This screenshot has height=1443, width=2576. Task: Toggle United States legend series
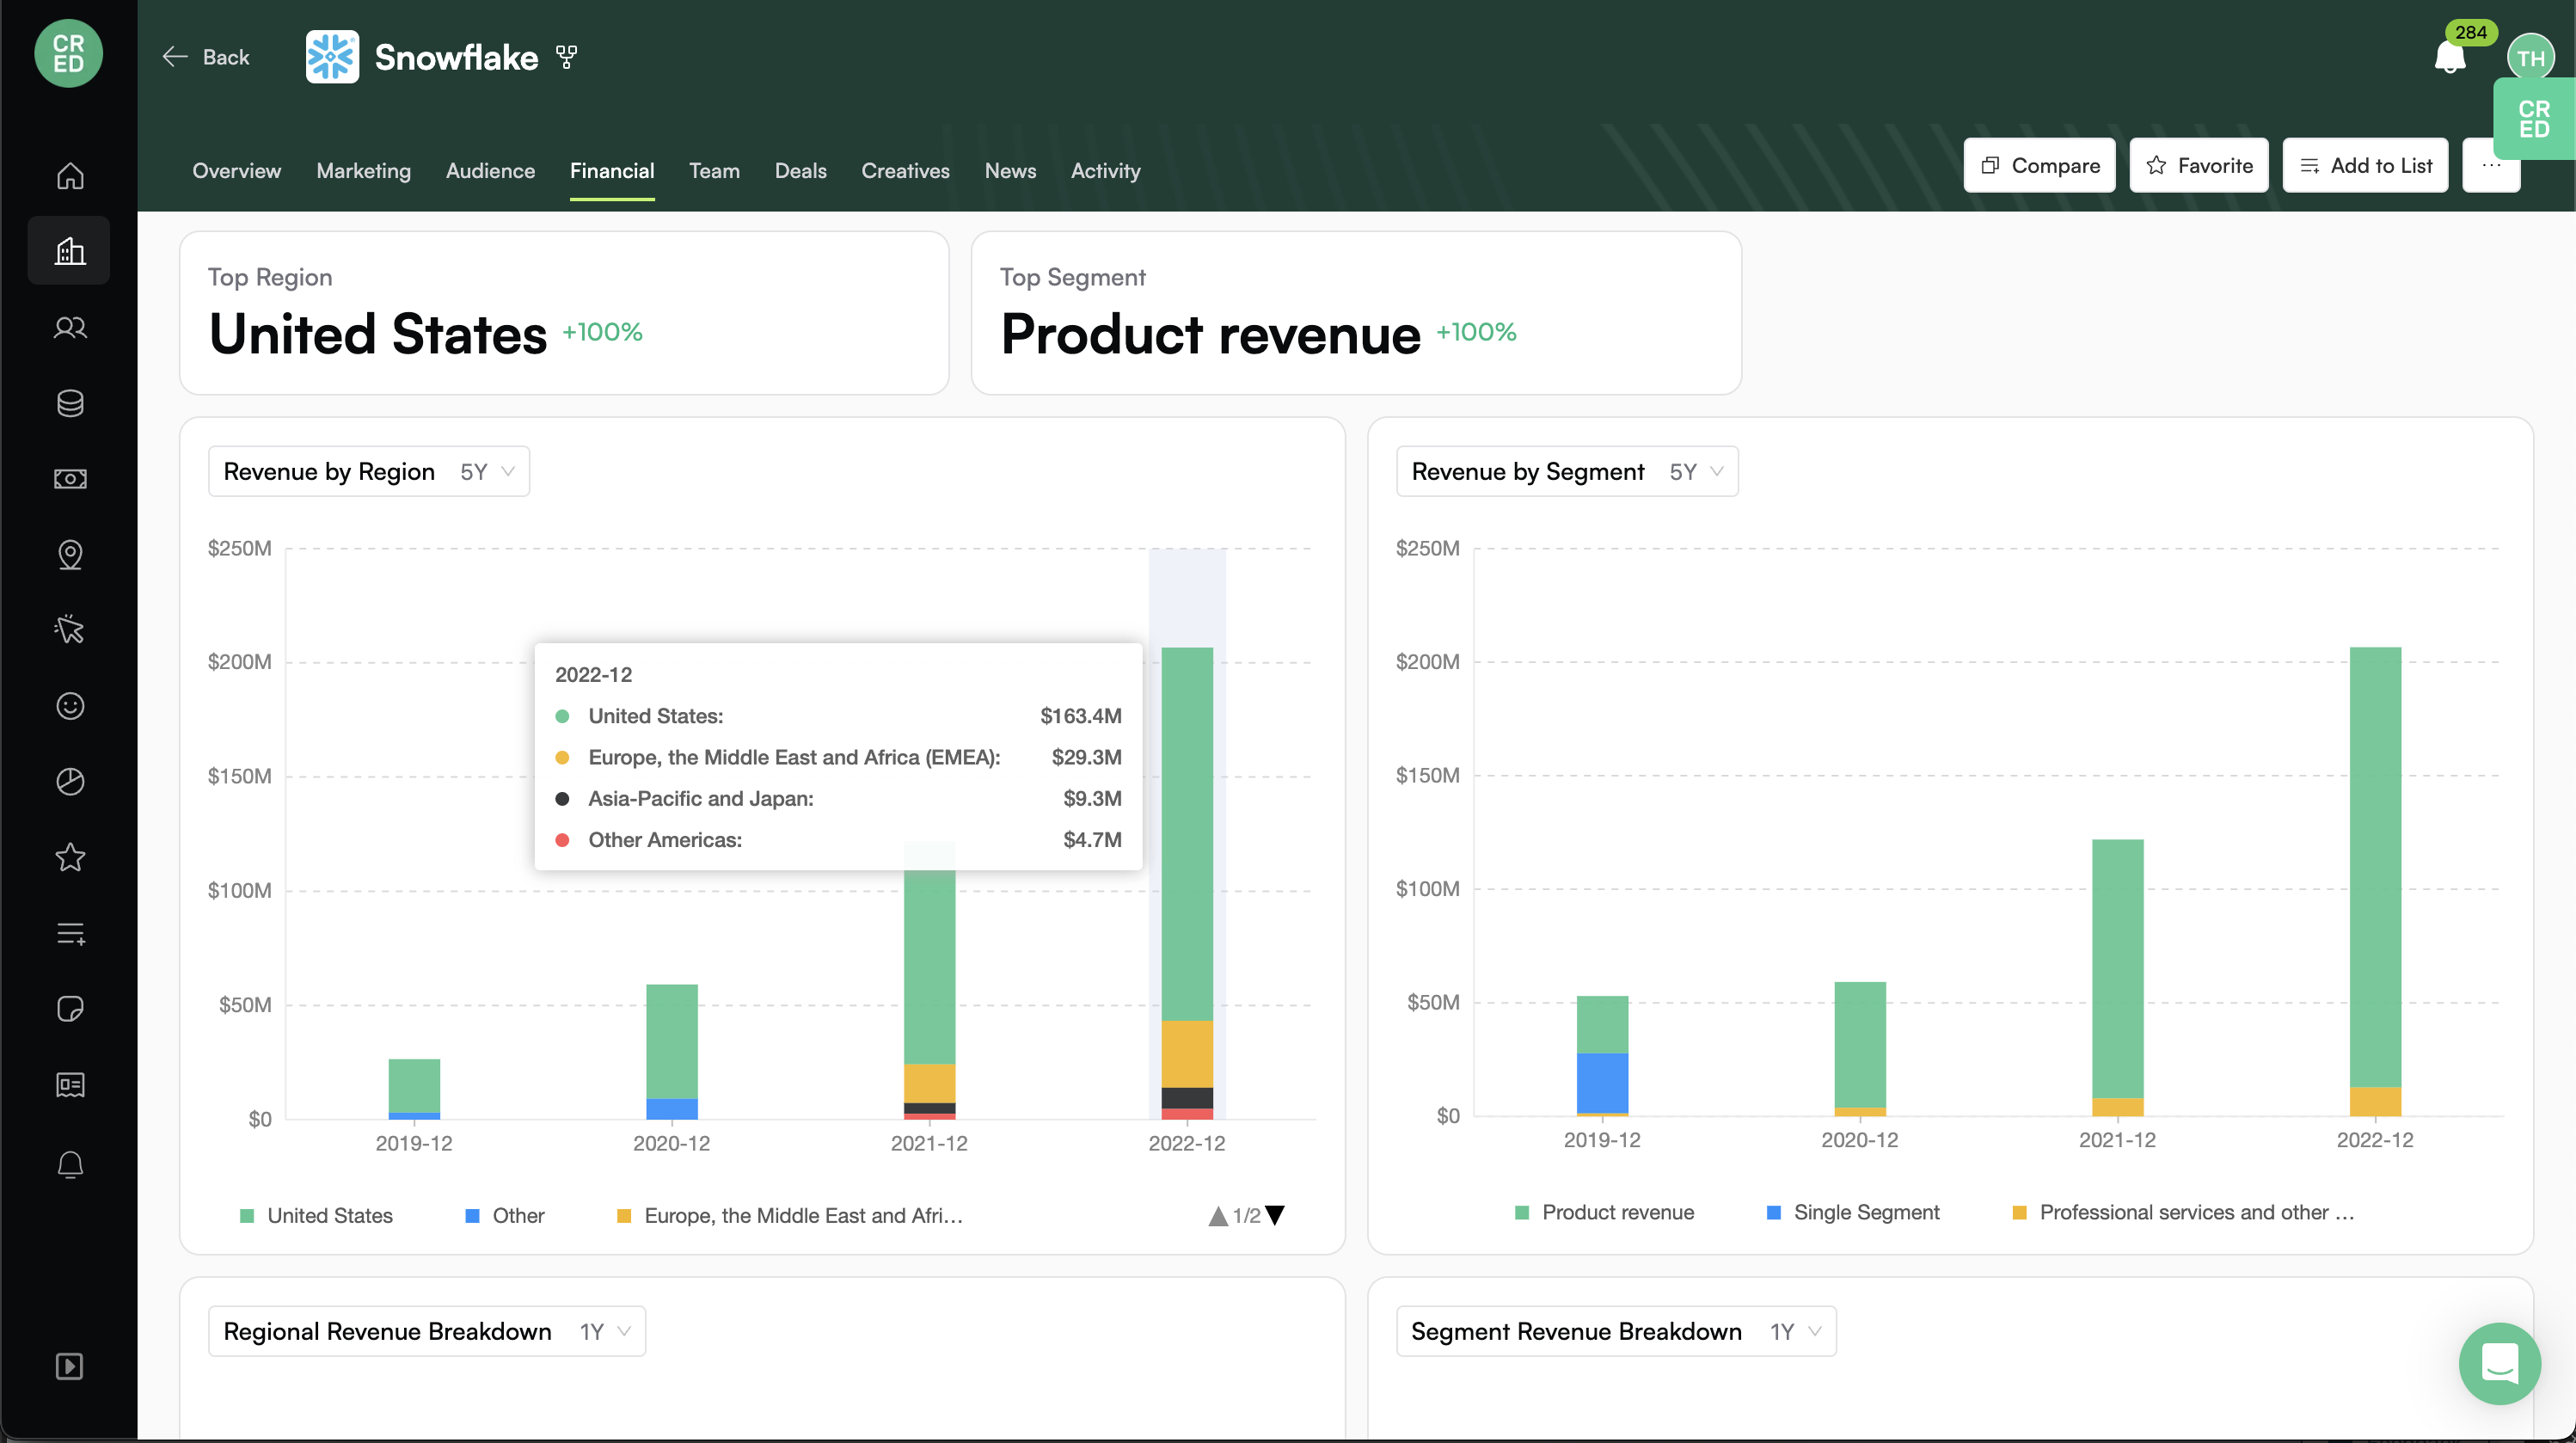317,1215
